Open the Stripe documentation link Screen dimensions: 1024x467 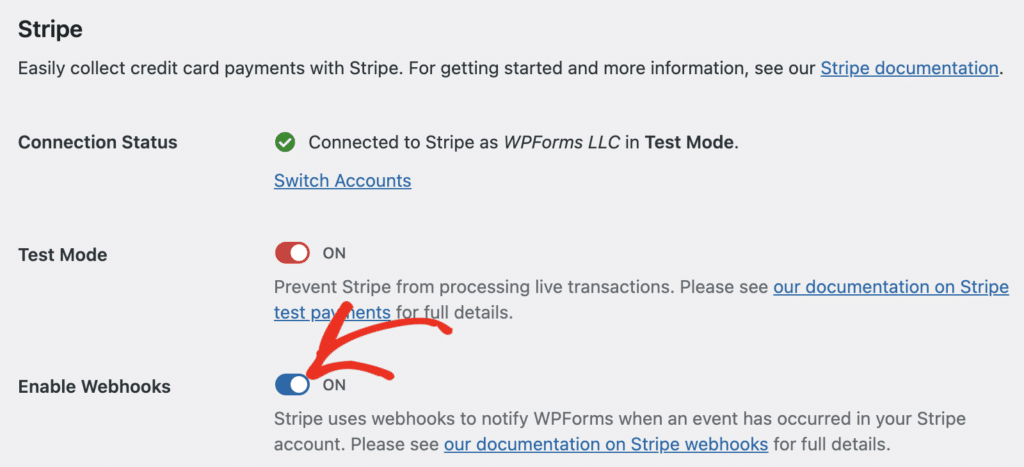909,68
